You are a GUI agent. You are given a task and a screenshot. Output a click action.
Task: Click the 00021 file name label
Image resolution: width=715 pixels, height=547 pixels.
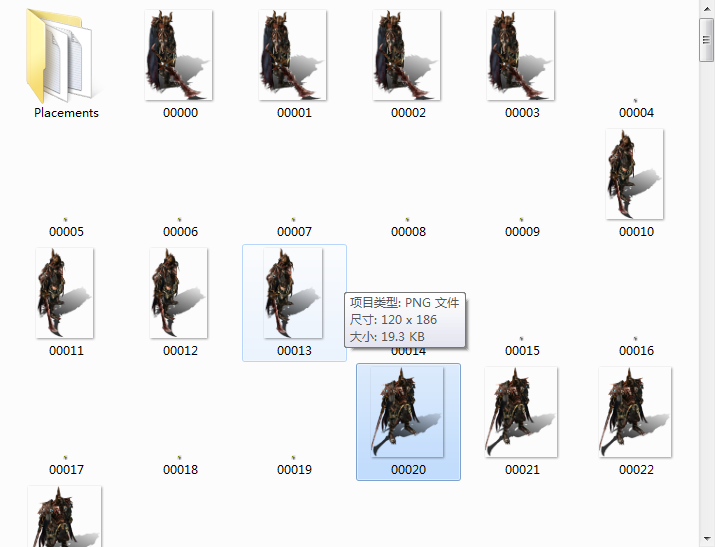point(522,470)
